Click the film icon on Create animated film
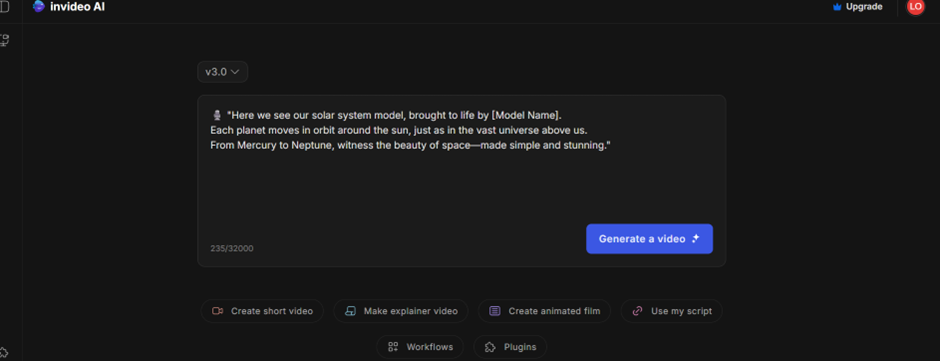940x361 pixels. pos(495,311)
